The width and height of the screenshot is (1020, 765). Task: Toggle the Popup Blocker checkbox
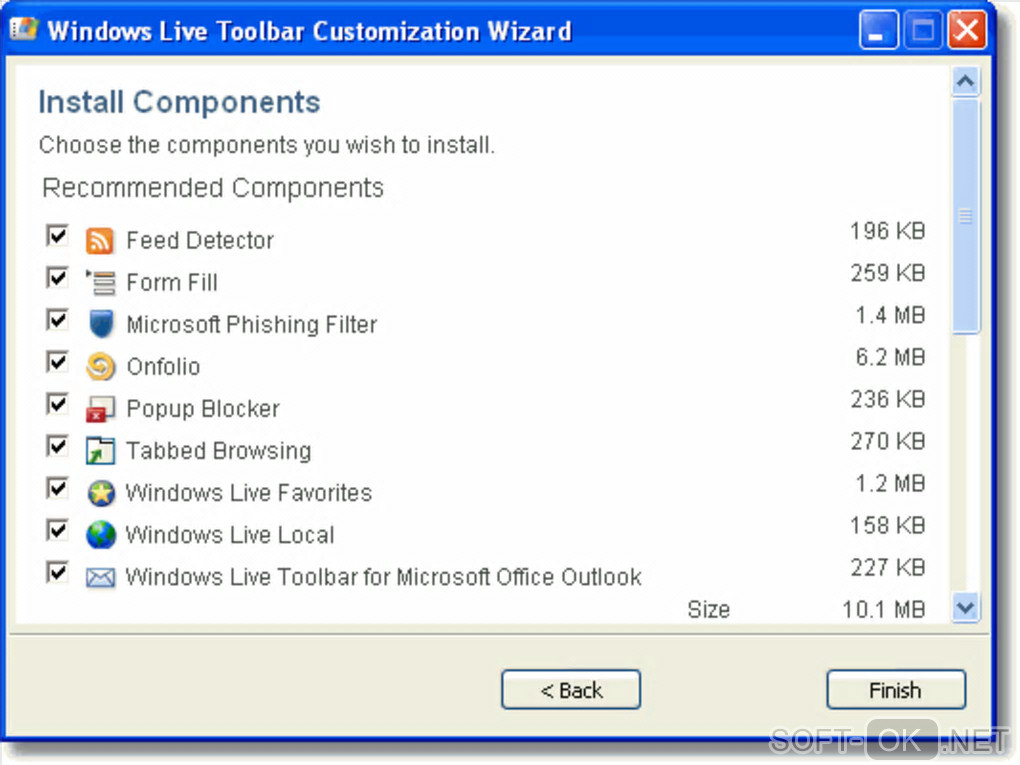[57, 404]
